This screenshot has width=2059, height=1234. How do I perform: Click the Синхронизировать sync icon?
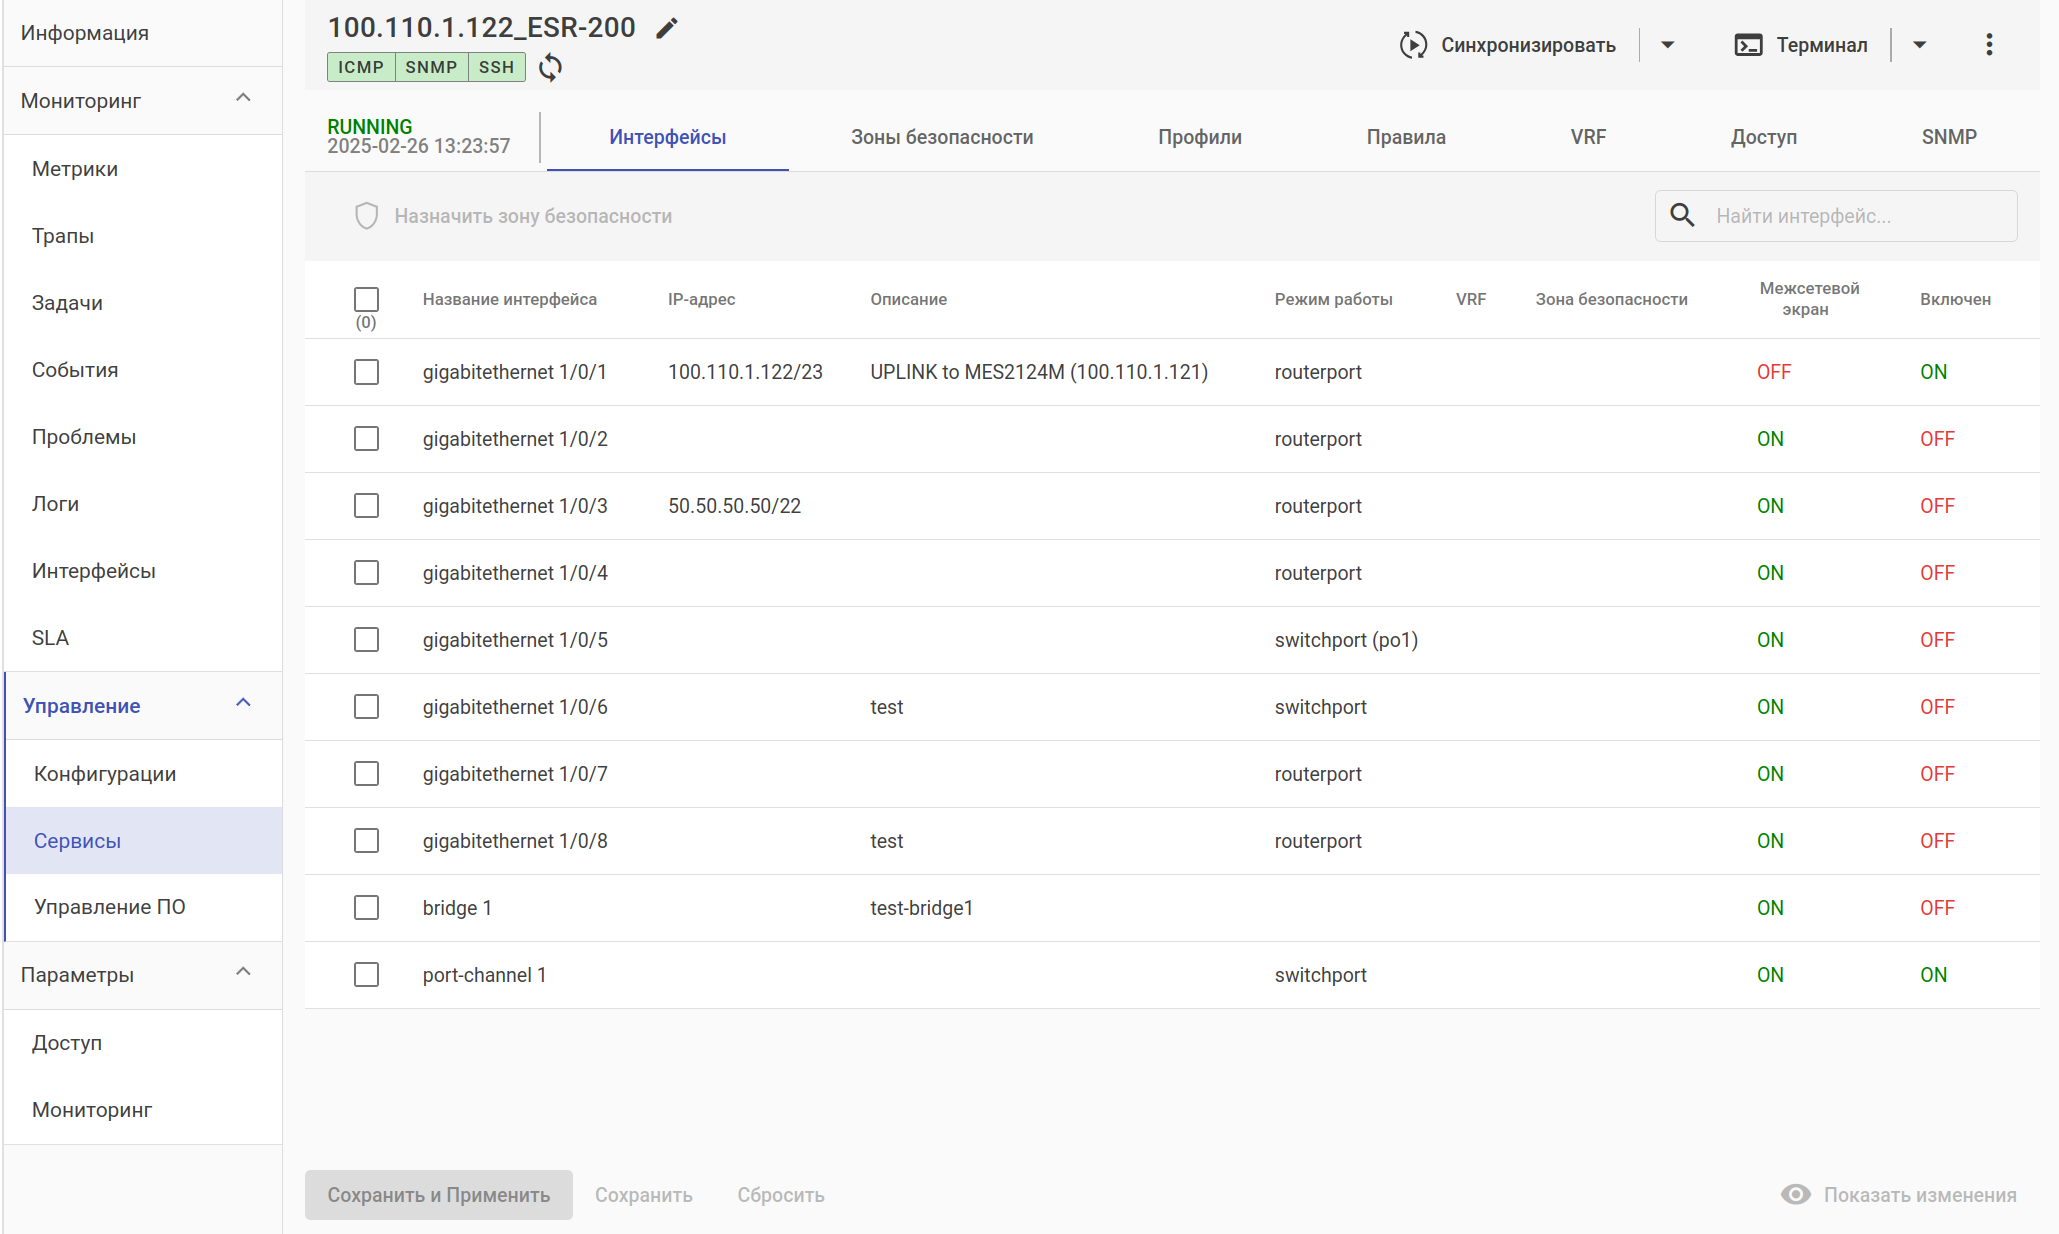click(x=1412, y=45)
